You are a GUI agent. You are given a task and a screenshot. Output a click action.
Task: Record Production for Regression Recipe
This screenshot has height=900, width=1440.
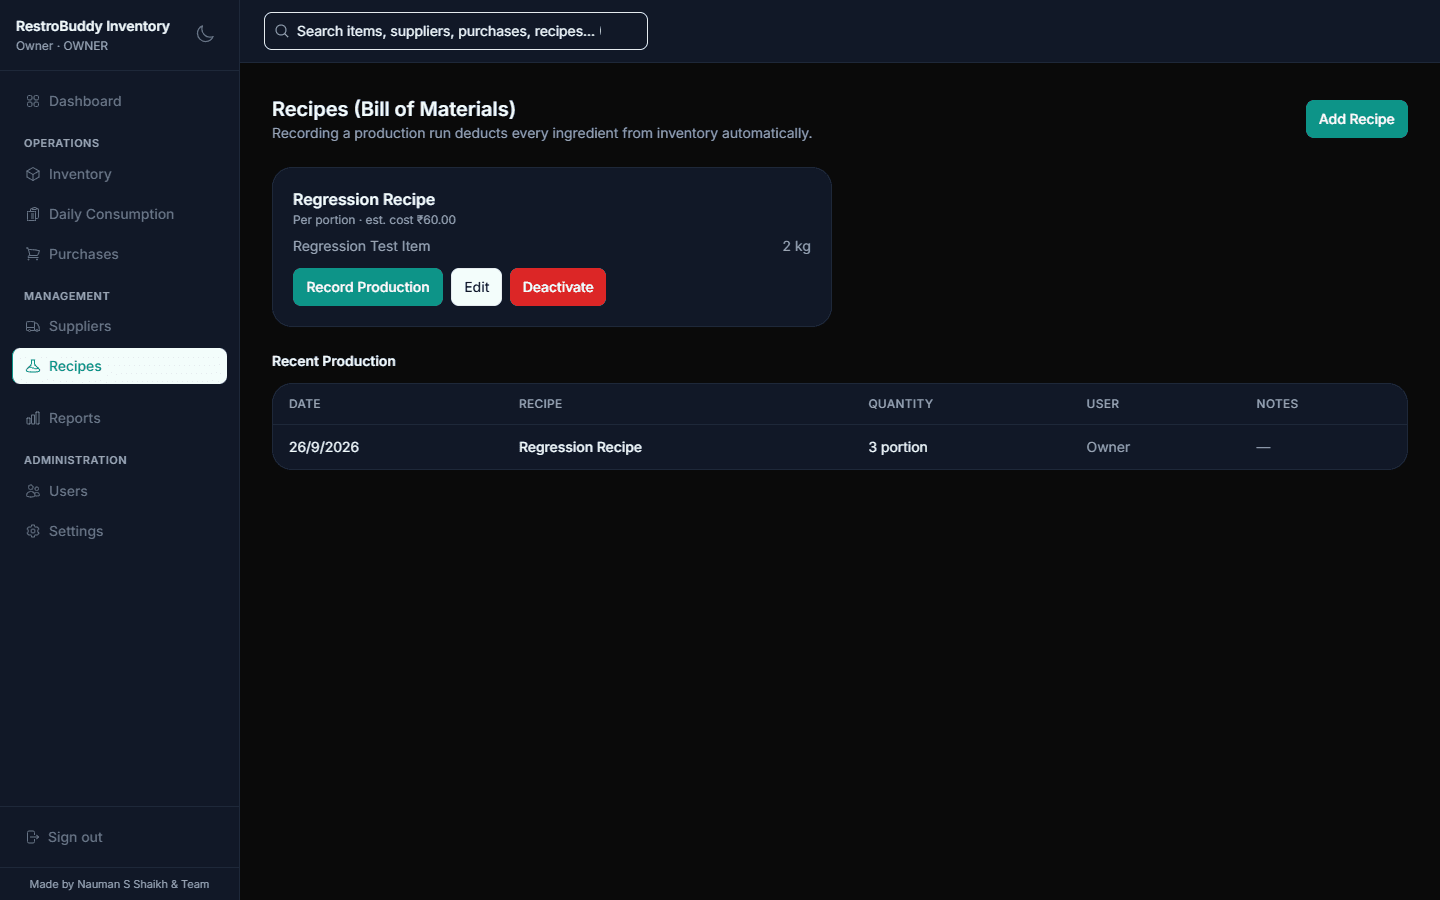click(368, 287)
